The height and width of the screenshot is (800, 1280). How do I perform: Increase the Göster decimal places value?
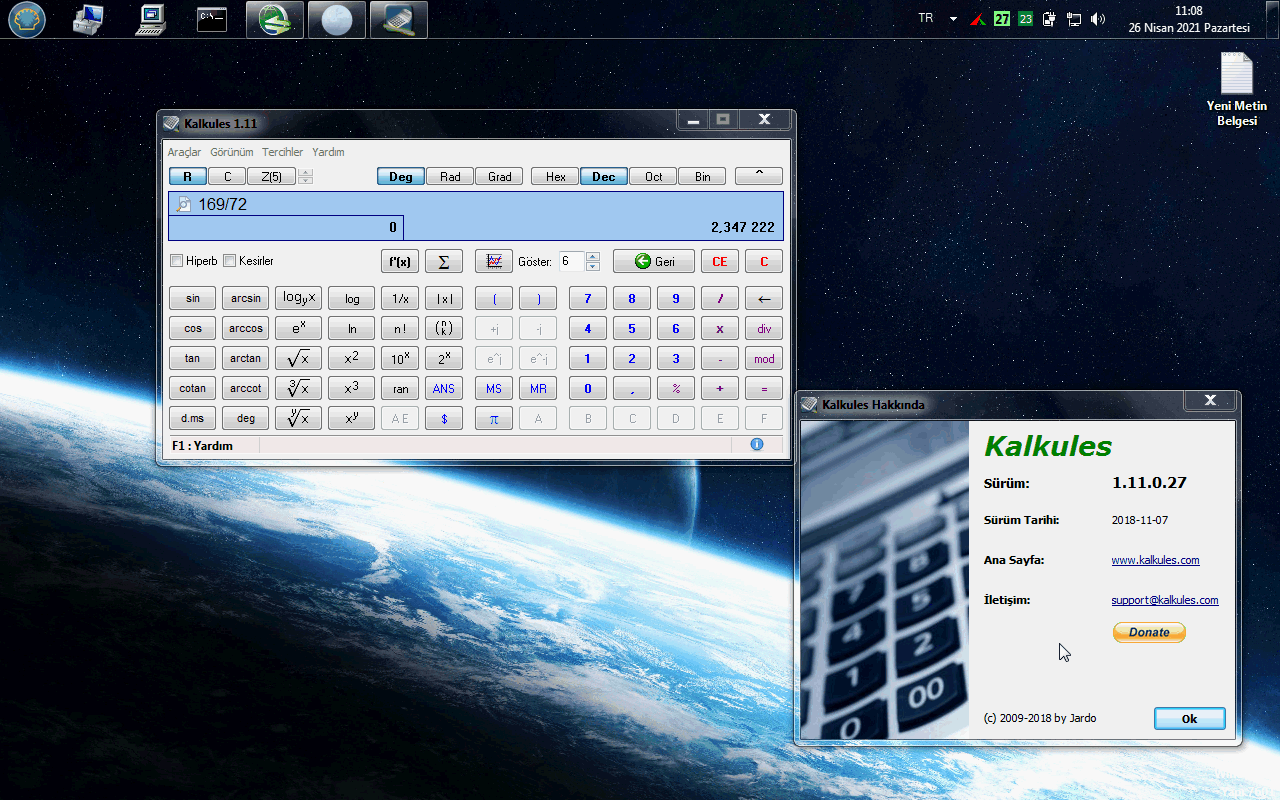(x=593, y=256)
